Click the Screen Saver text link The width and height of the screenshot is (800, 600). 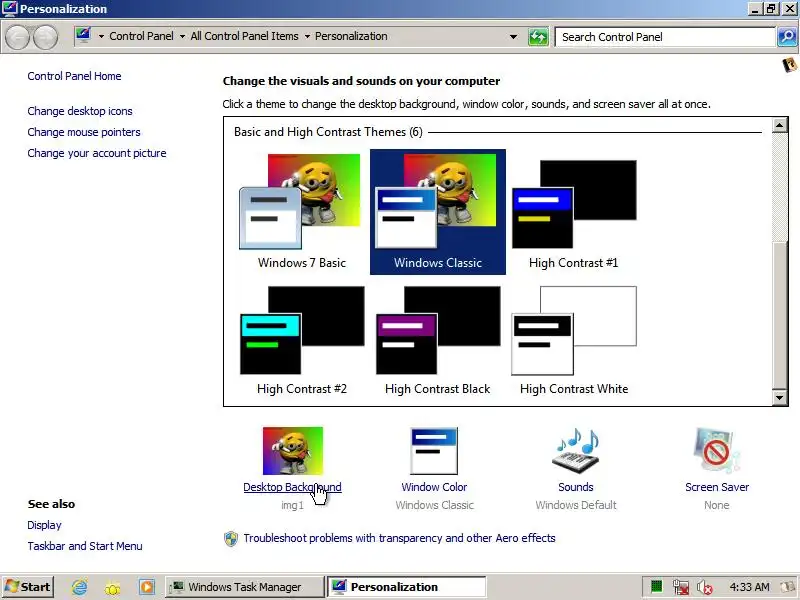(717, 487)
